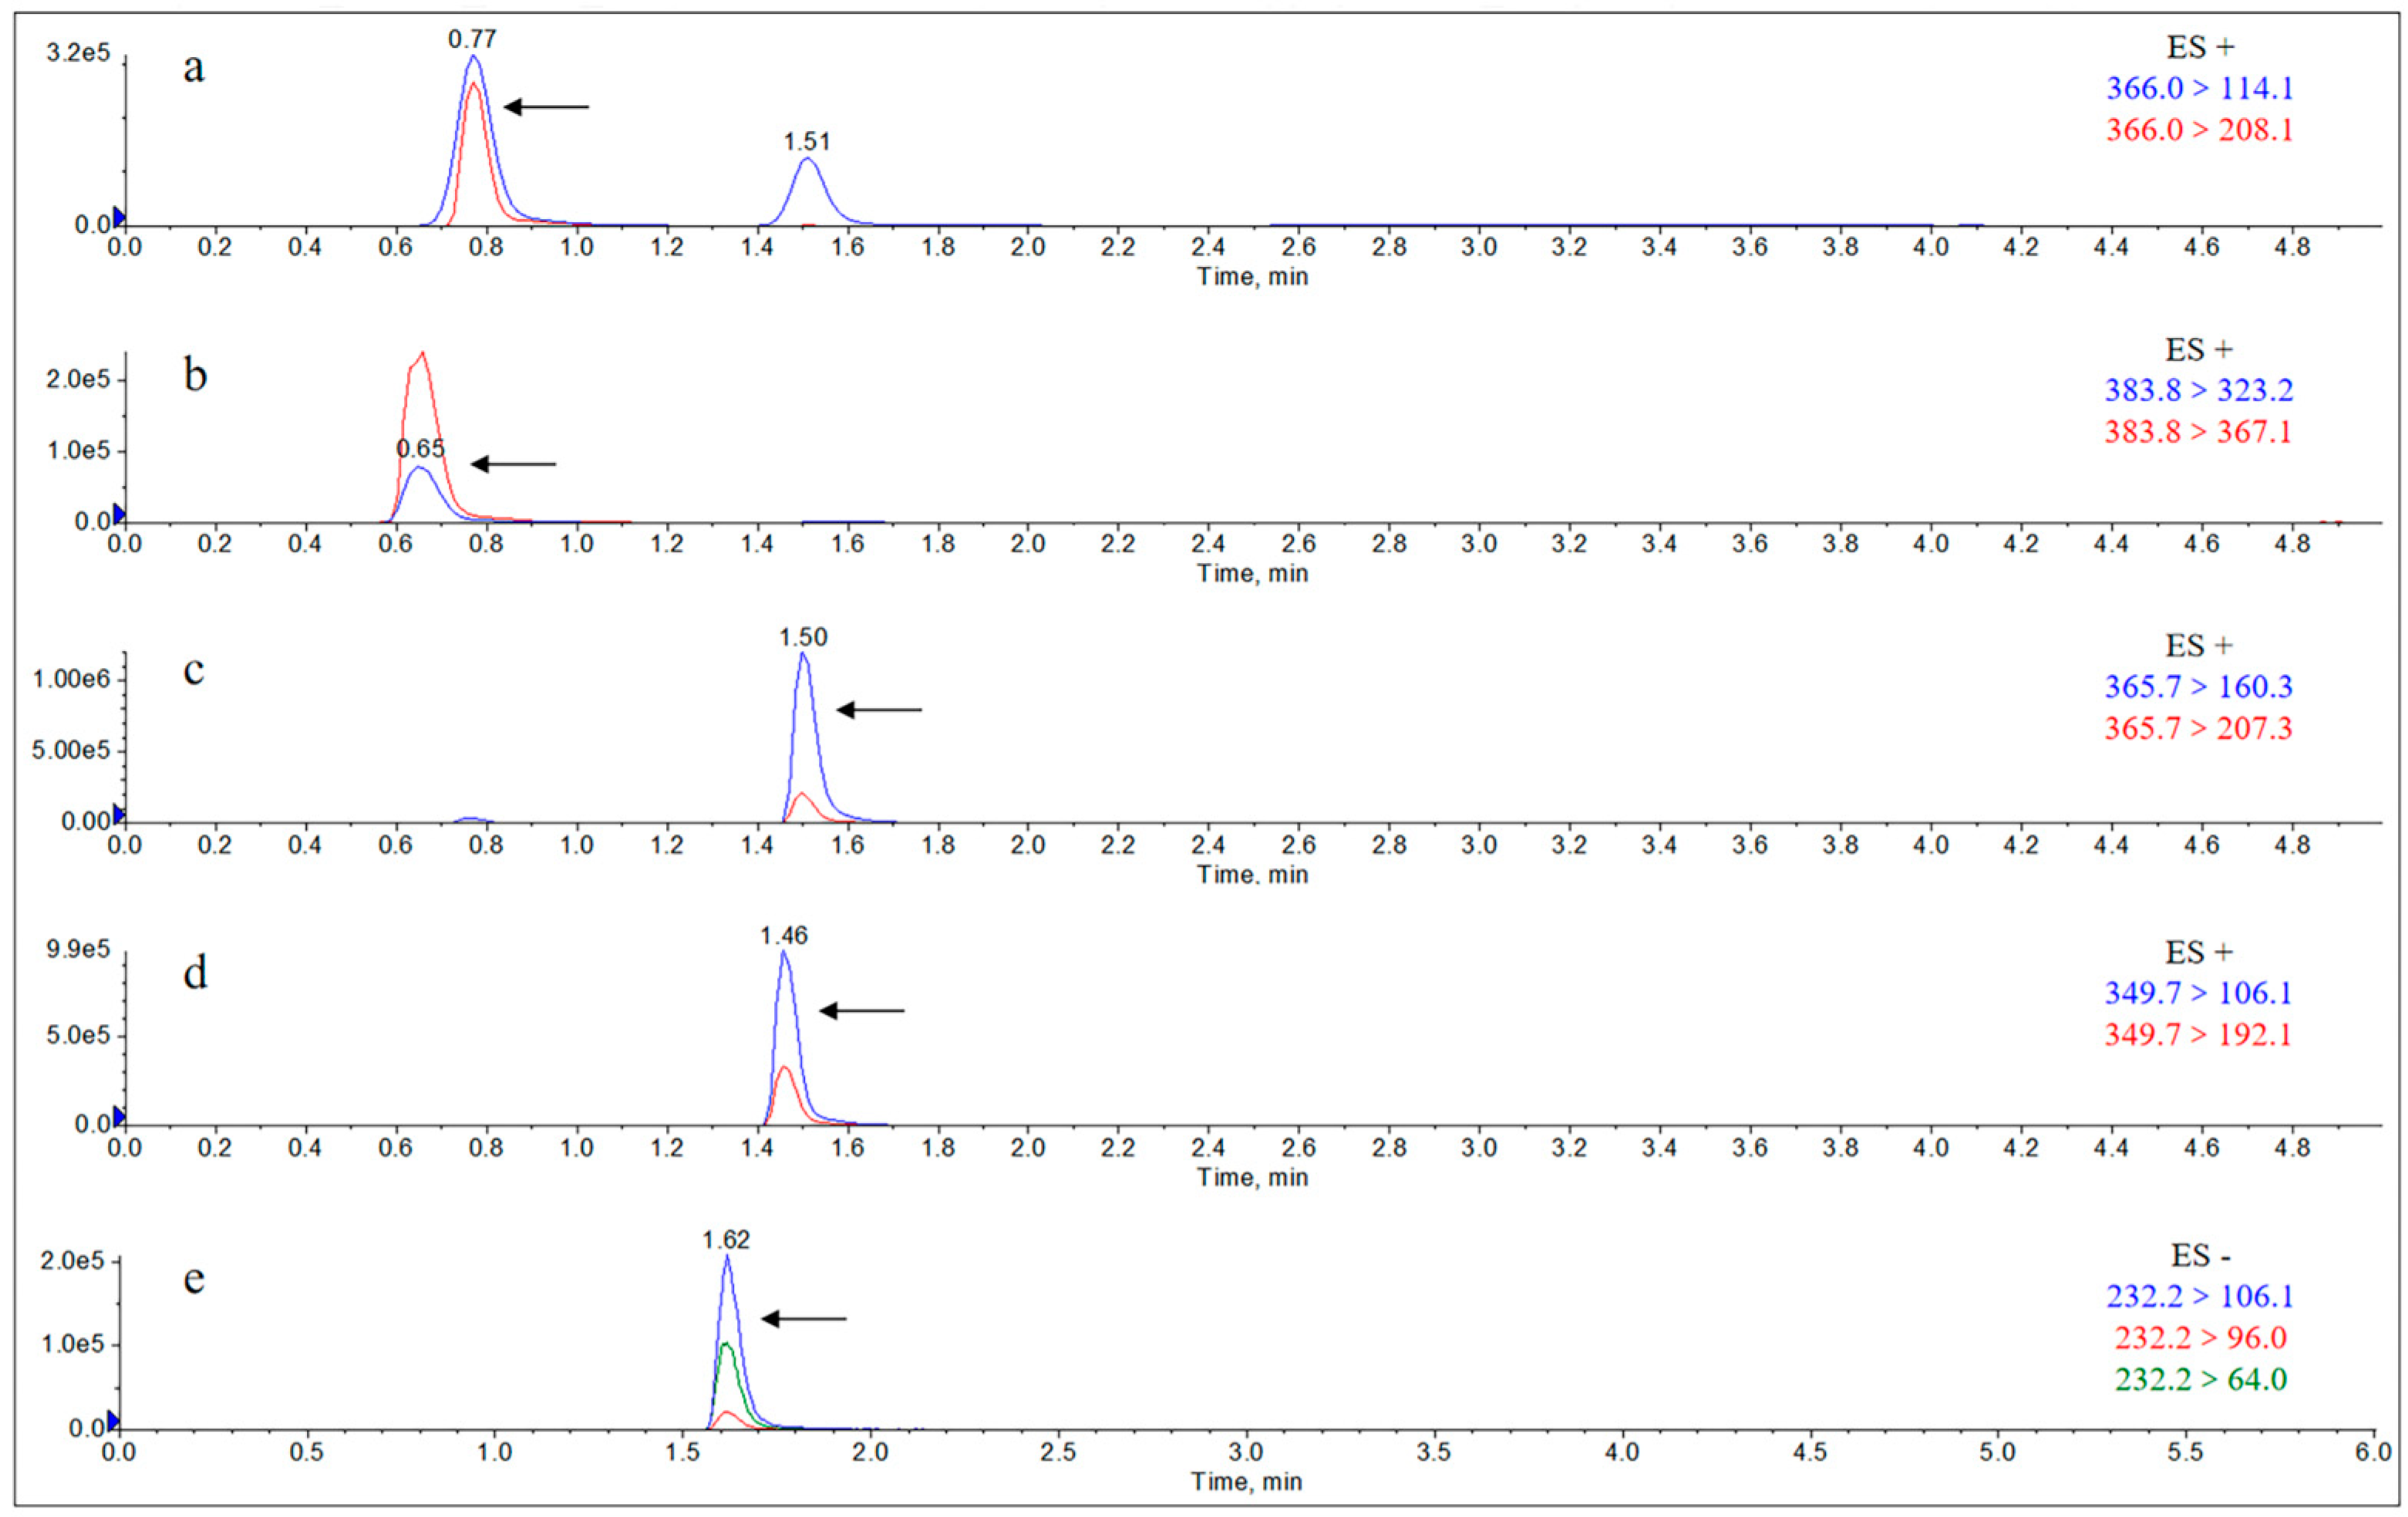Click the 3.2e5 y-axis value
Screen dimensions: 2408x1517
click(x=78, y=53)
